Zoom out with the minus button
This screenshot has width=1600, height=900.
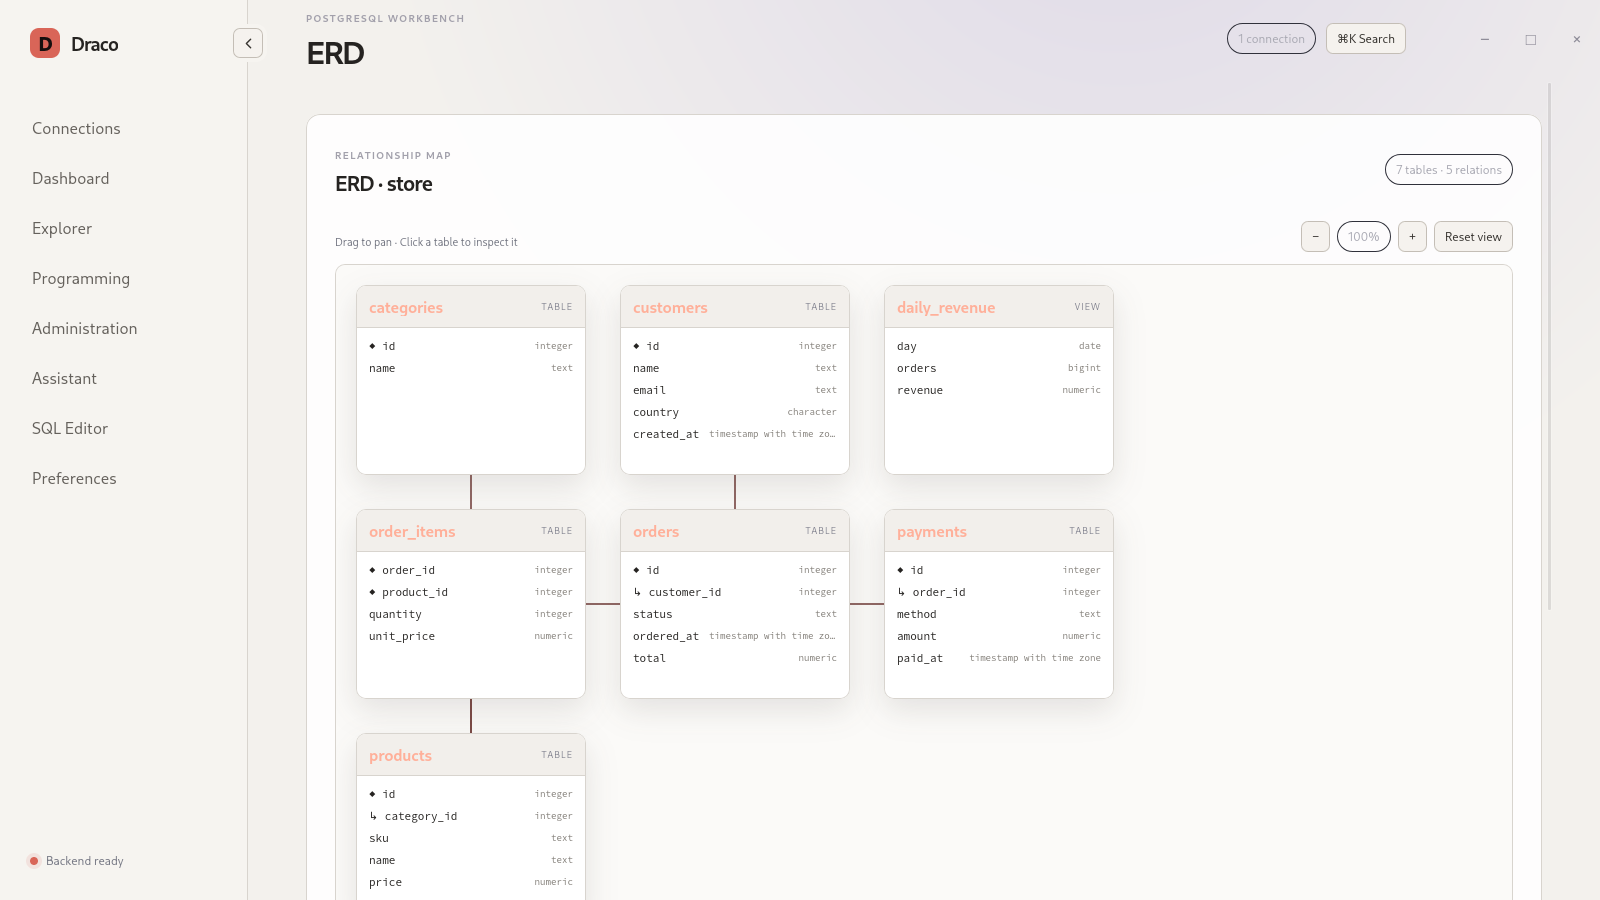tap(1315, 237)
